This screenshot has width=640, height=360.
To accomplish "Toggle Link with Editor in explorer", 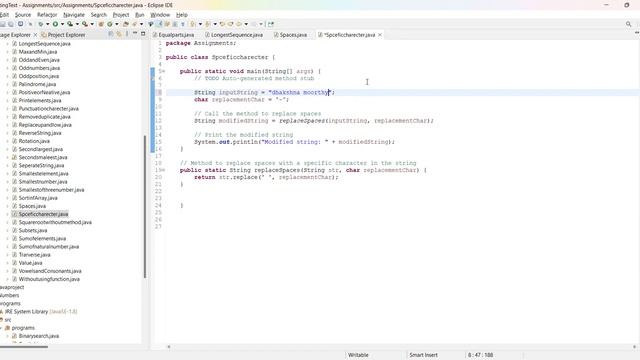I will click(x=119, y=34).
